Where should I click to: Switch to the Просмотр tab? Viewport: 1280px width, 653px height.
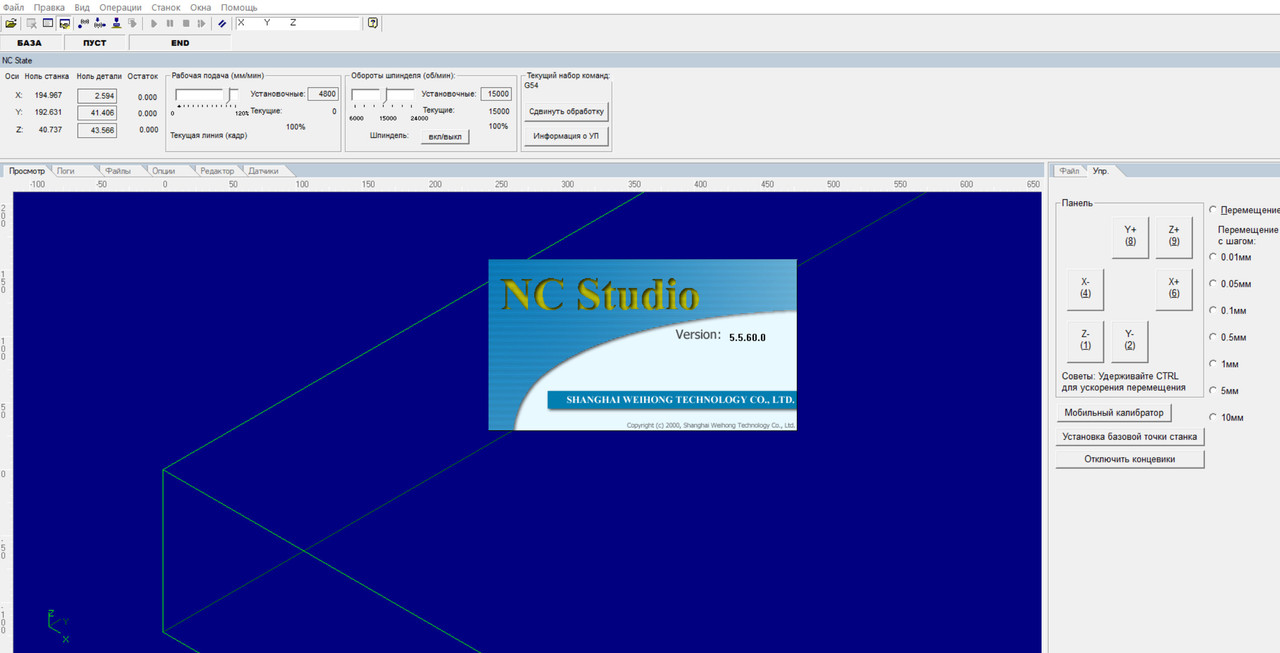(27, 171)
